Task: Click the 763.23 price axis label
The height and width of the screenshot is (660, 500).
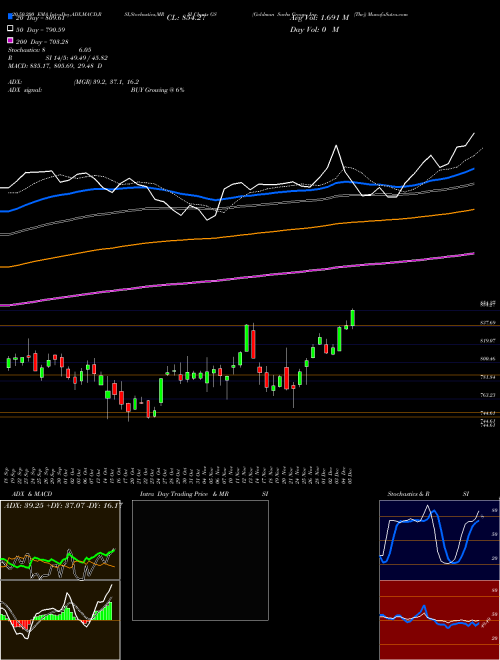Action: (x=488, y=395)
